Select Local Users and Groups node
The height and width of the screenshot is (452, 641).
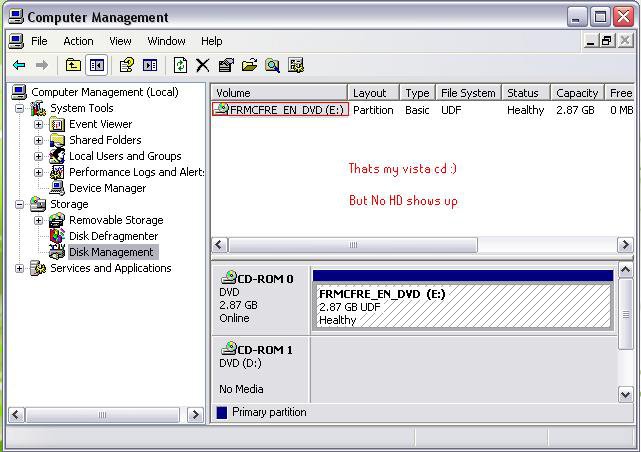pos(125,156)
